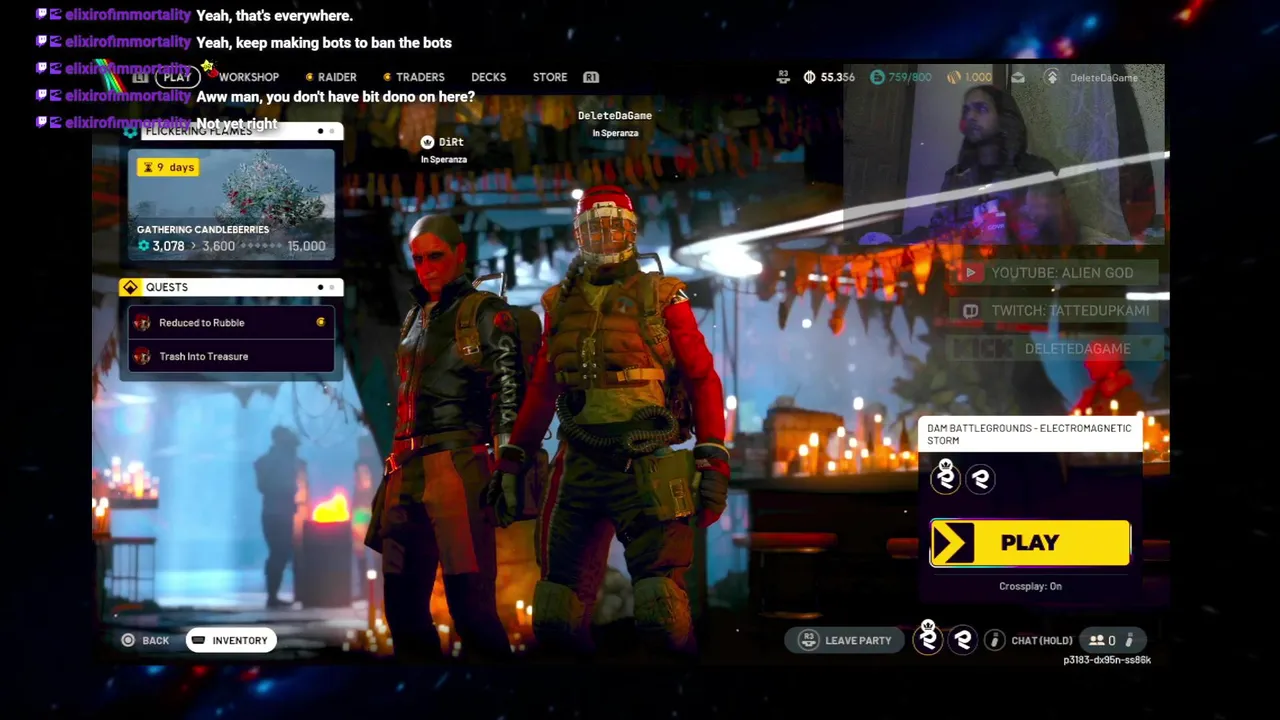Open the Trash Into Treasure quest

(231, 356)
